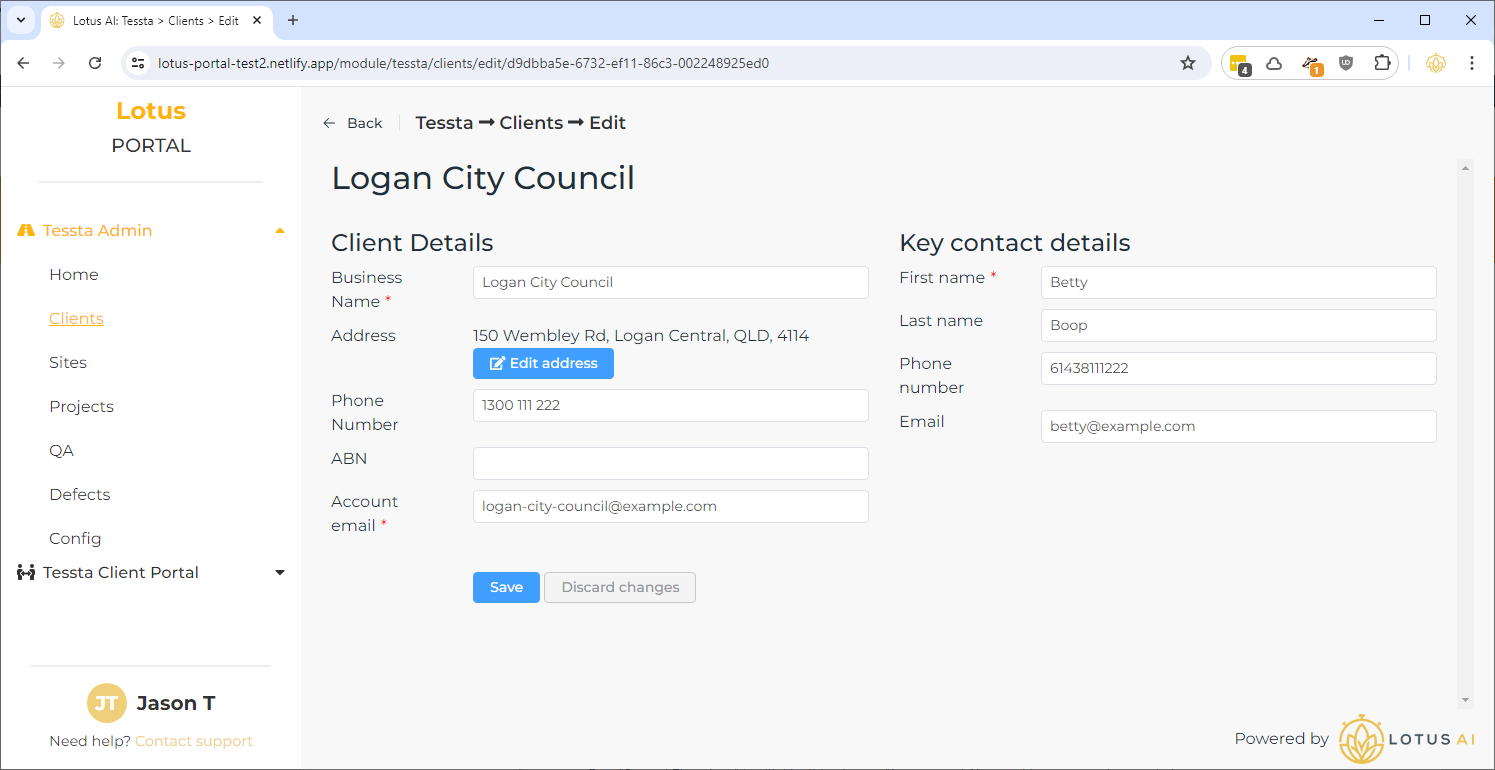Click the page scrollbar down arrow
The height and width of the screenshot is (770, 1495).
pos(1465,700)
